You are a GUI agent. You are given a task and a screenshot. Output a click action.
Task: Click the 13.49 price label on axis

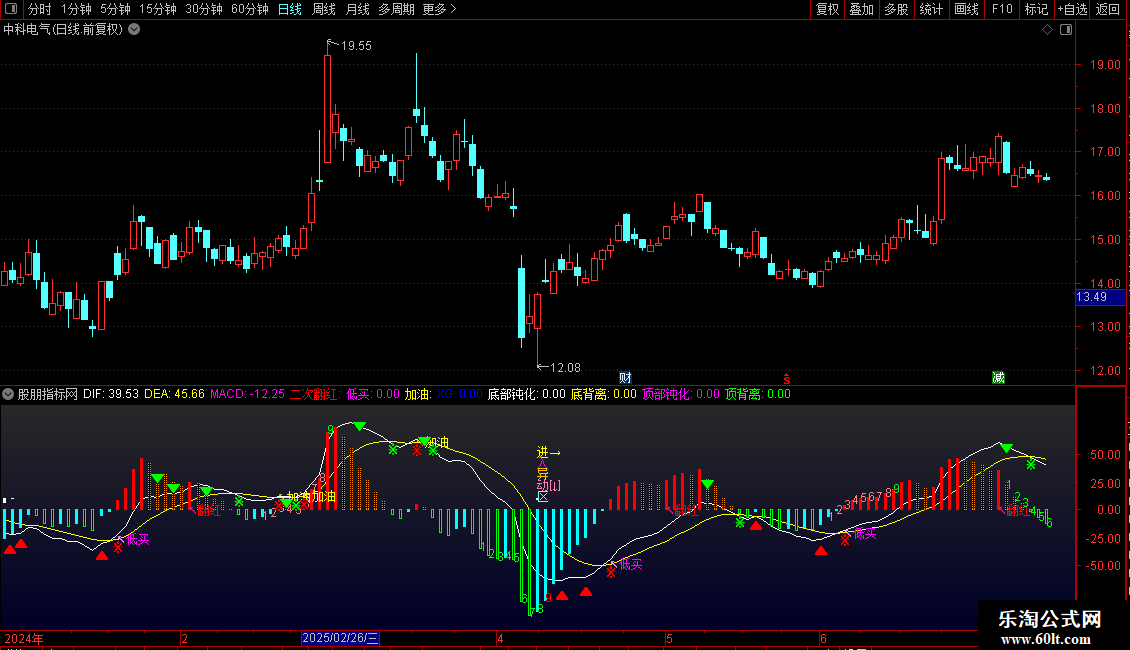point(1100,297)
